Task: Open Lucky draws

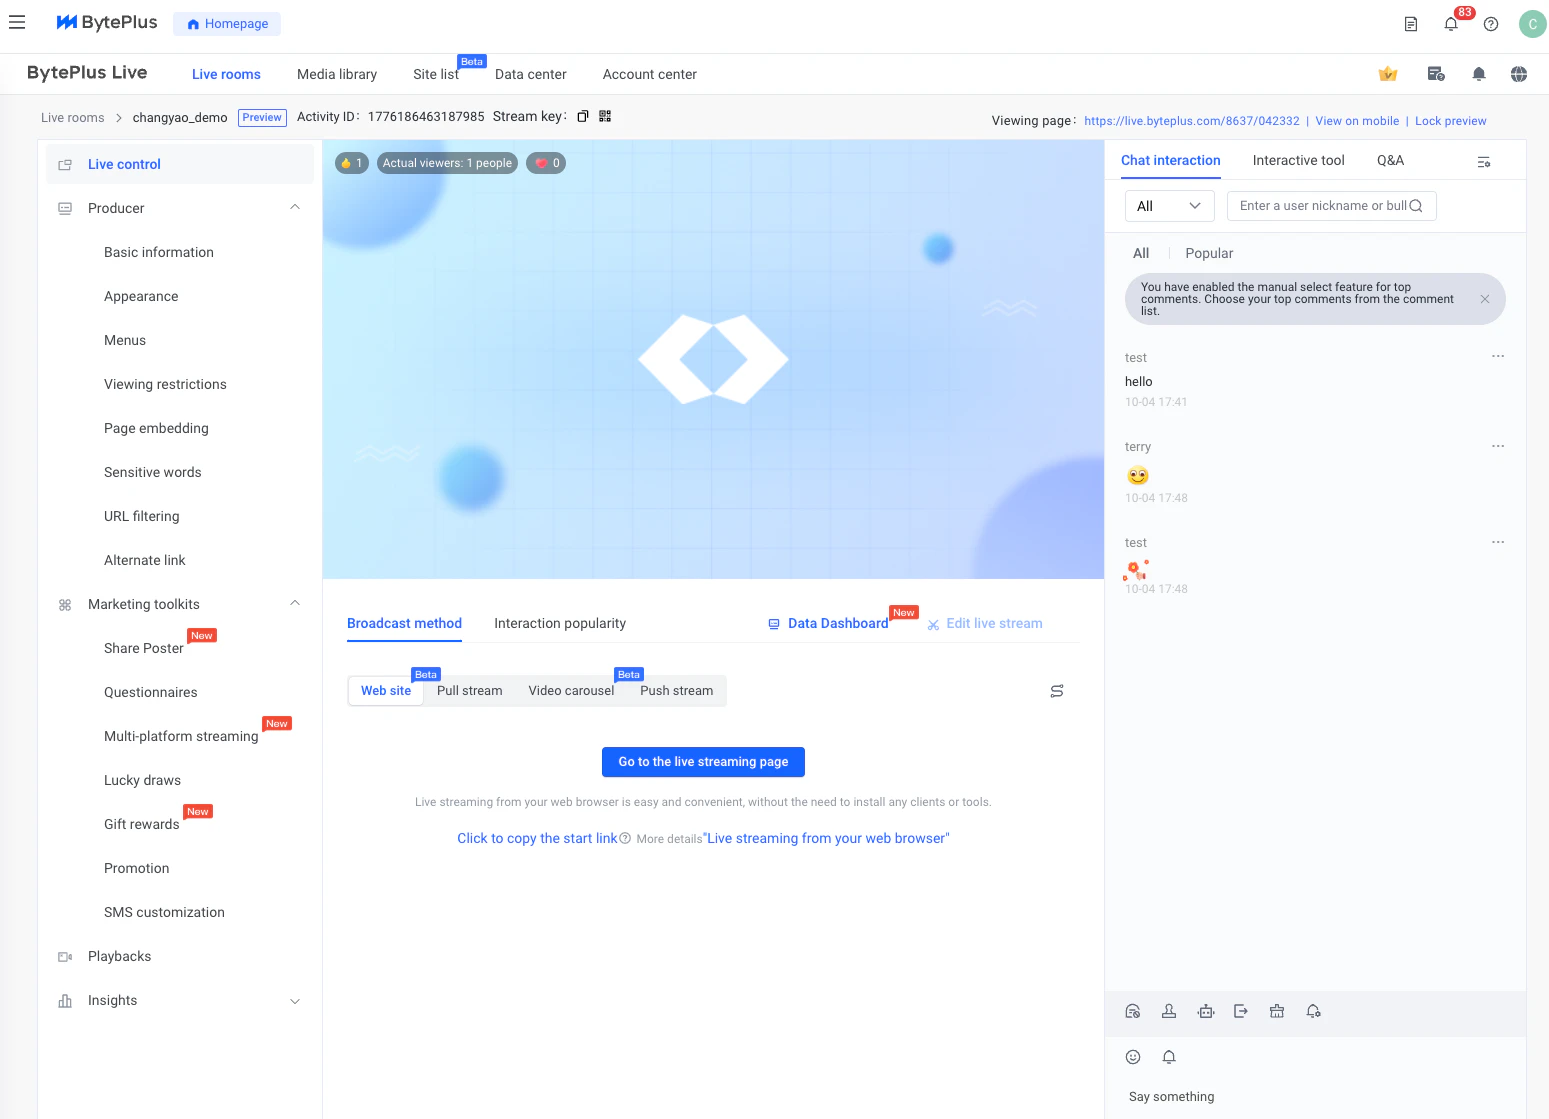Action: 142,780
